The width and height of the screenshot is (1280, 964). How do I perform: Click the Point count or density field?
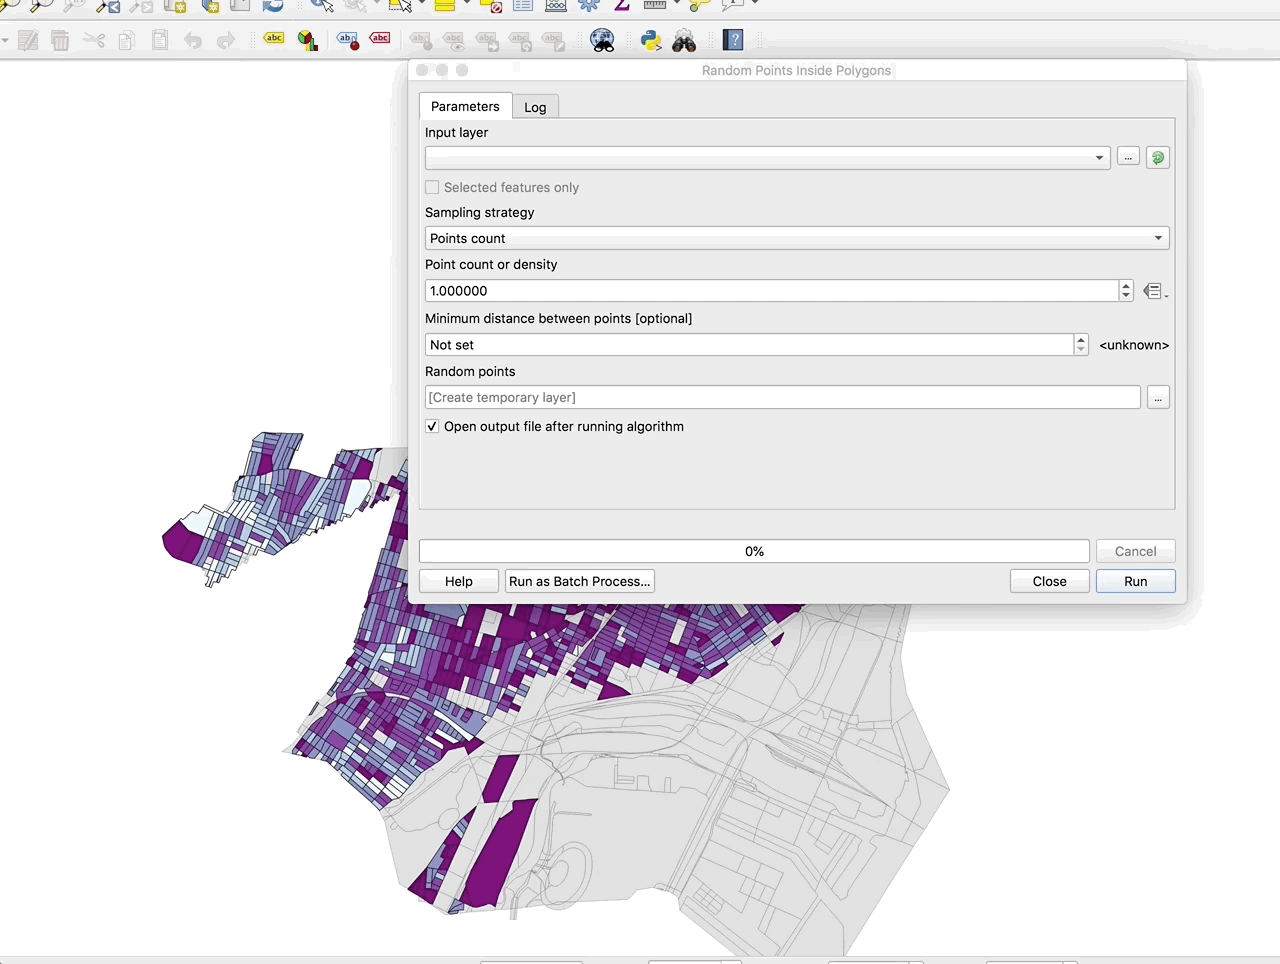[770, 291]
